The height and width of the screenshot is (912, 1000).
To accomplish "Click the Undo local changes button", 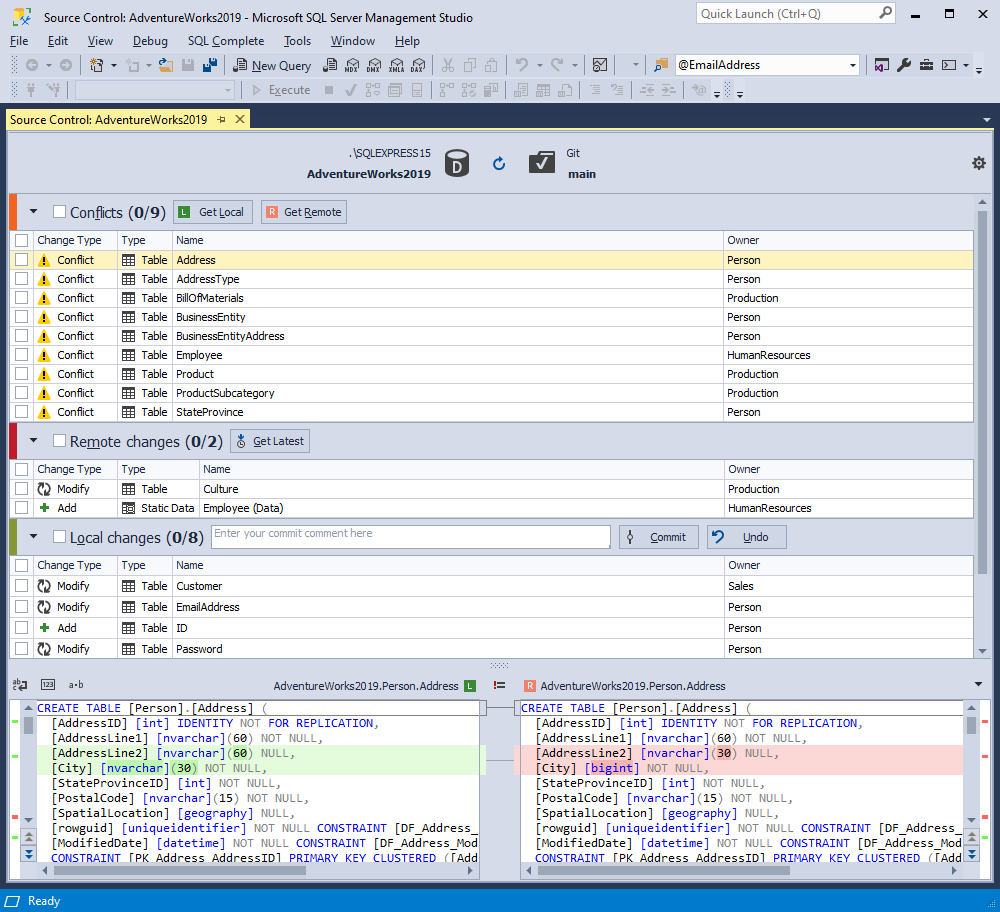I will pyautogui.click(x=746, y=537).
